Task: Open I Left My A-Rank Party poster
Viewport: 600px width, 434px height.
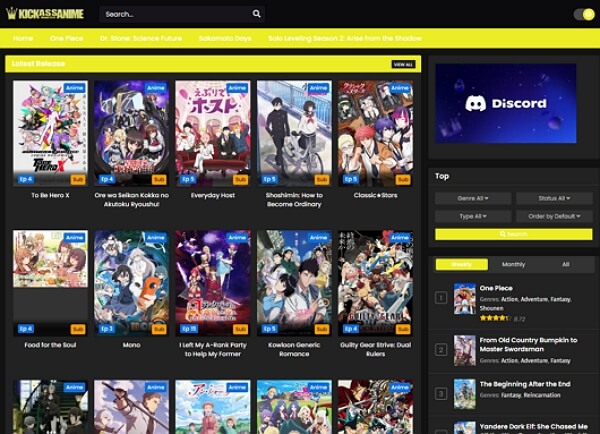Action: tap(213, 283)
